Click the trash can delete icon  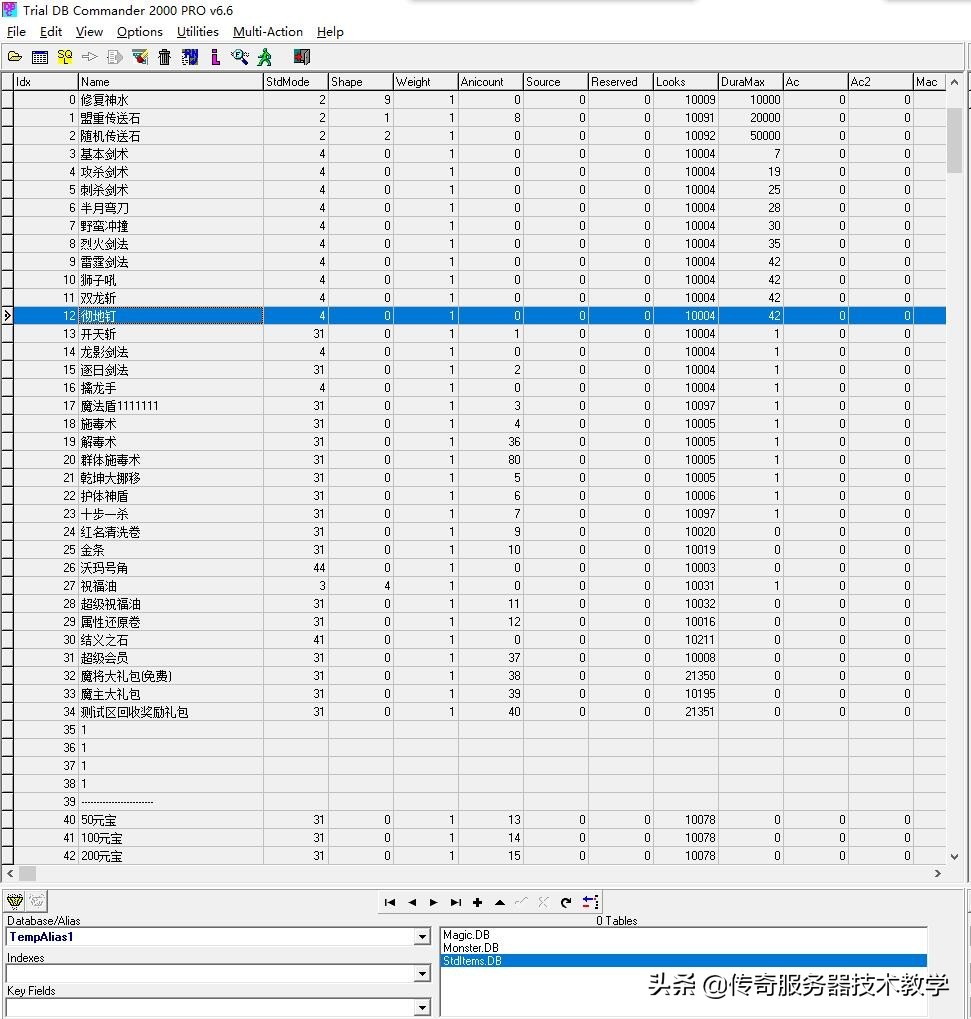point(165,57)
